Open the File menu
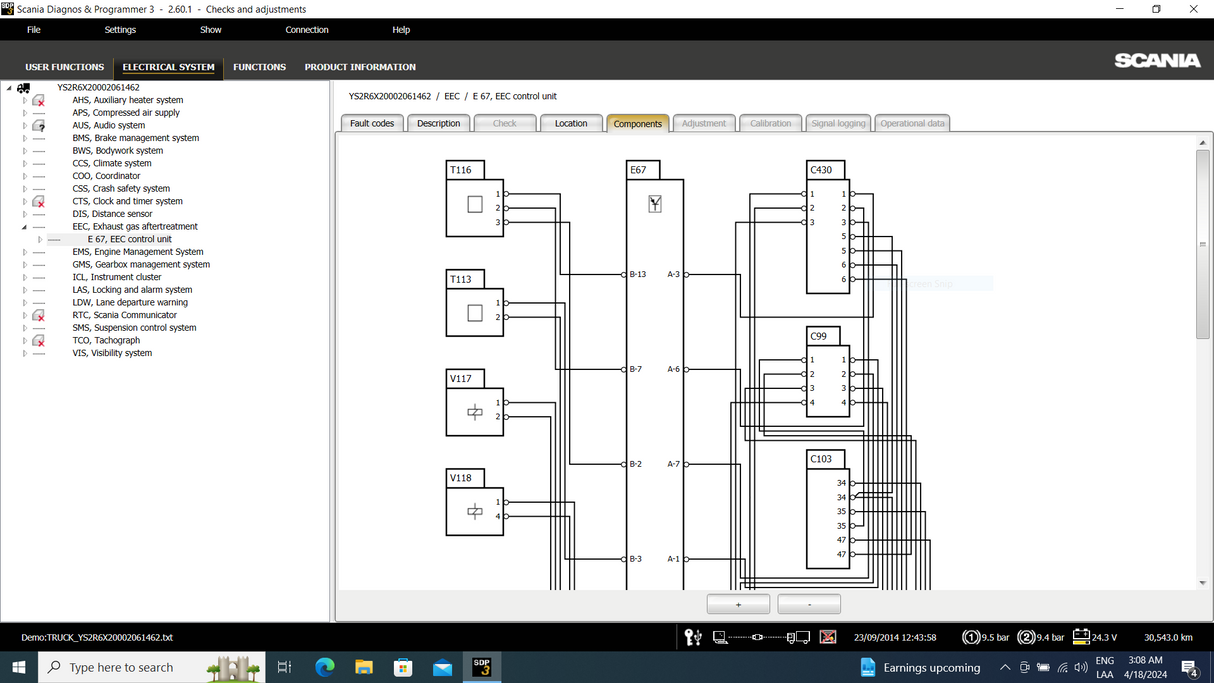The width and height of the screenshot is (1214, 683). [x=34, y=30]
